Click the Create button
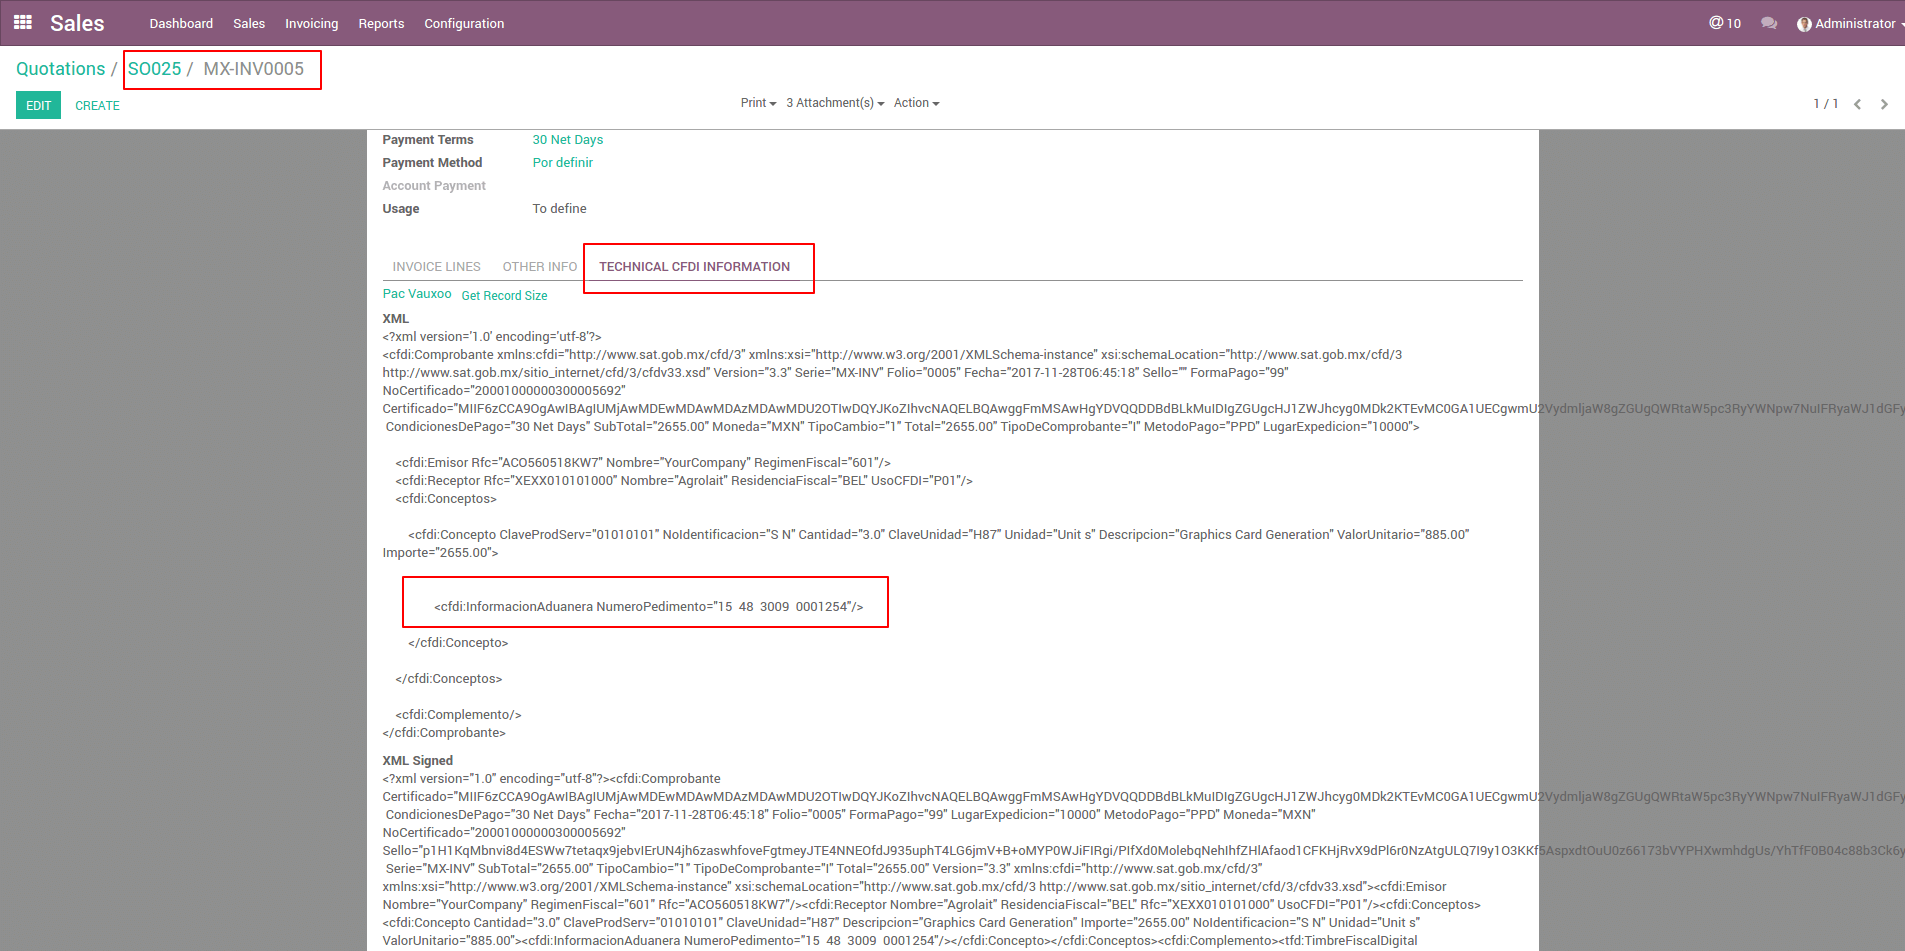Viewport: 1905px width, 951px height. point(97,105)
